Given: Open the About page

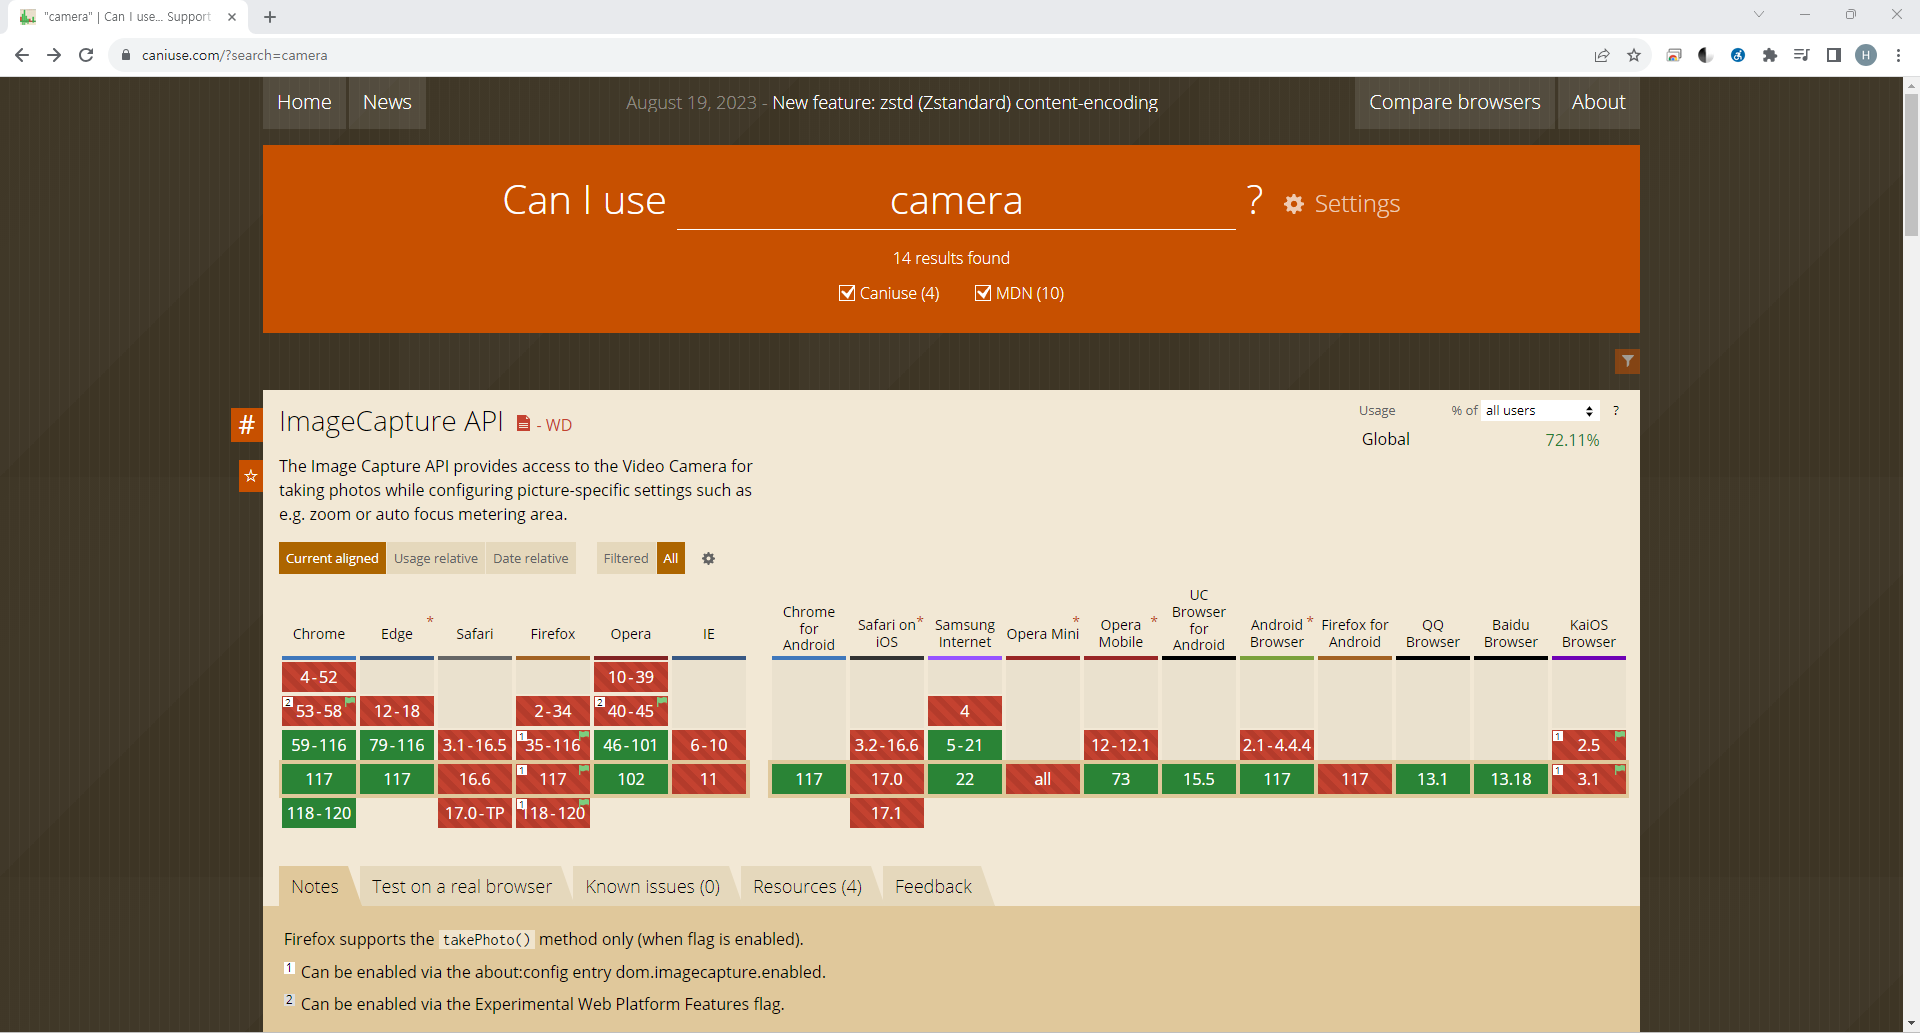Looking at the screenshot, I should tap(1598, 103).
